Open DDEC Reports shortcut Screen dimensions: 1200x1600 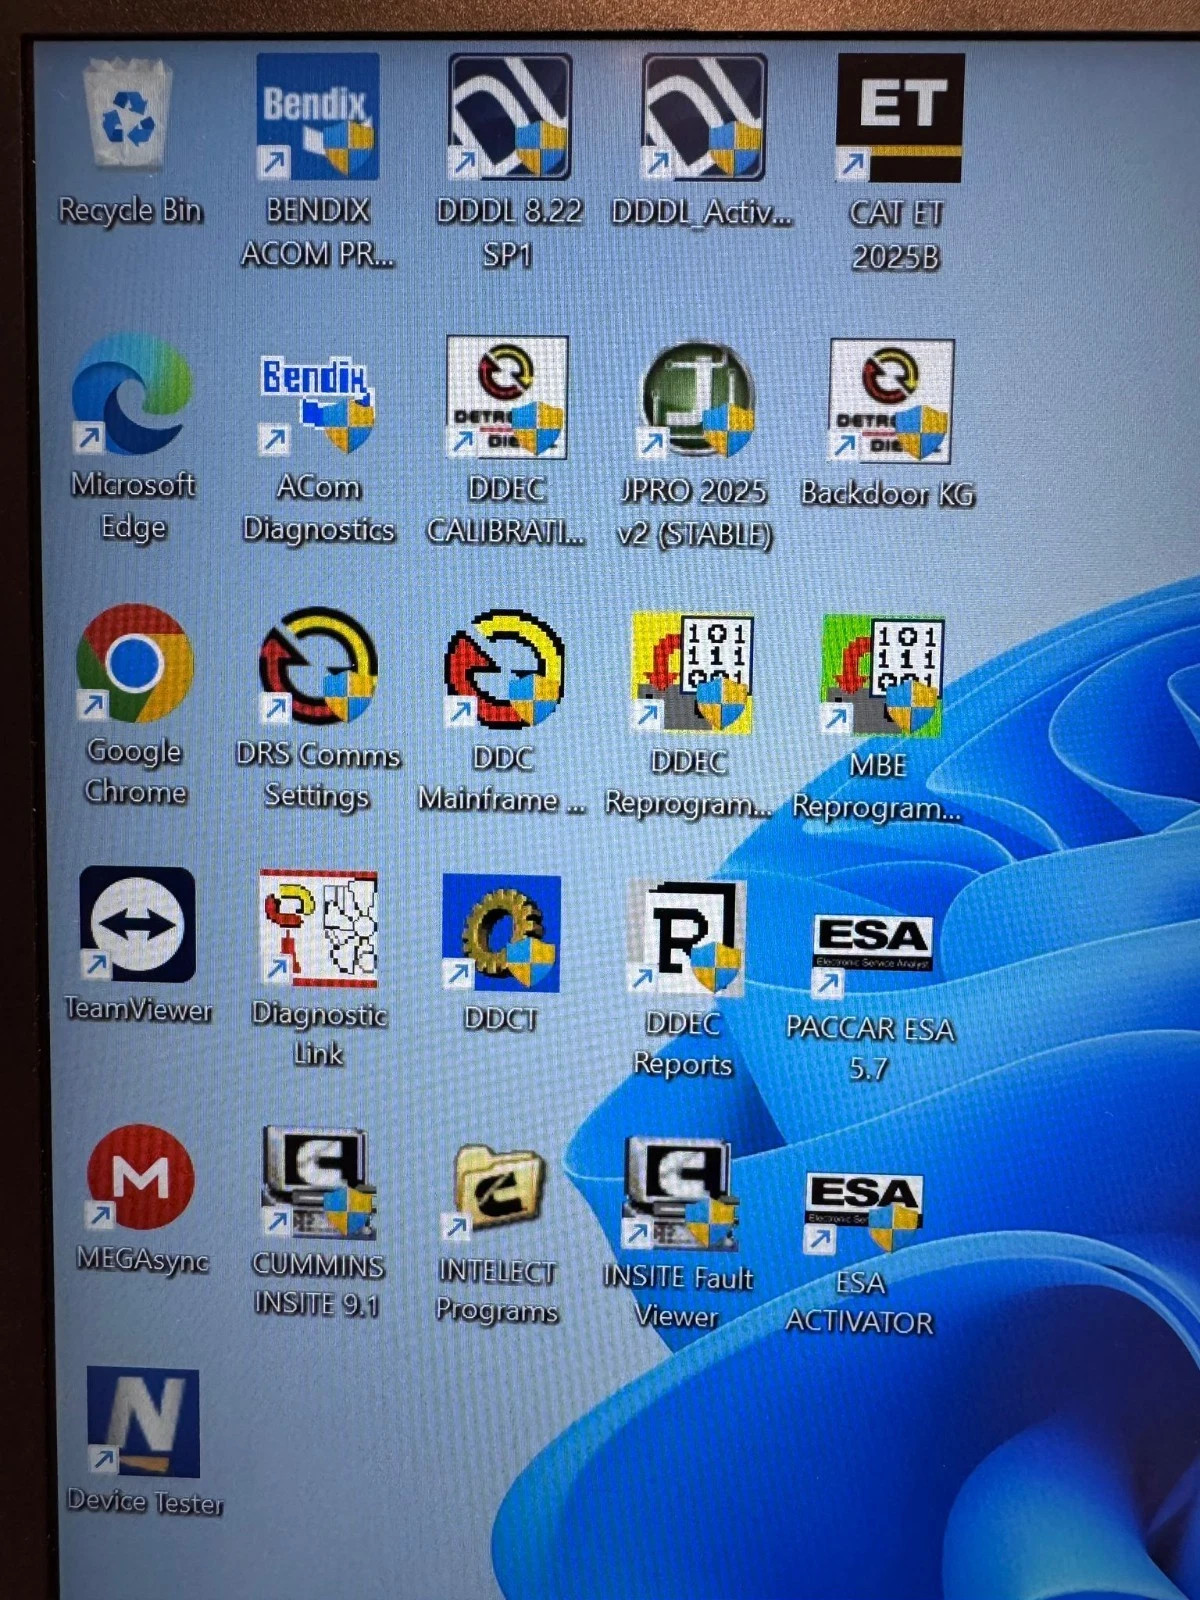(x=687, y=938)
